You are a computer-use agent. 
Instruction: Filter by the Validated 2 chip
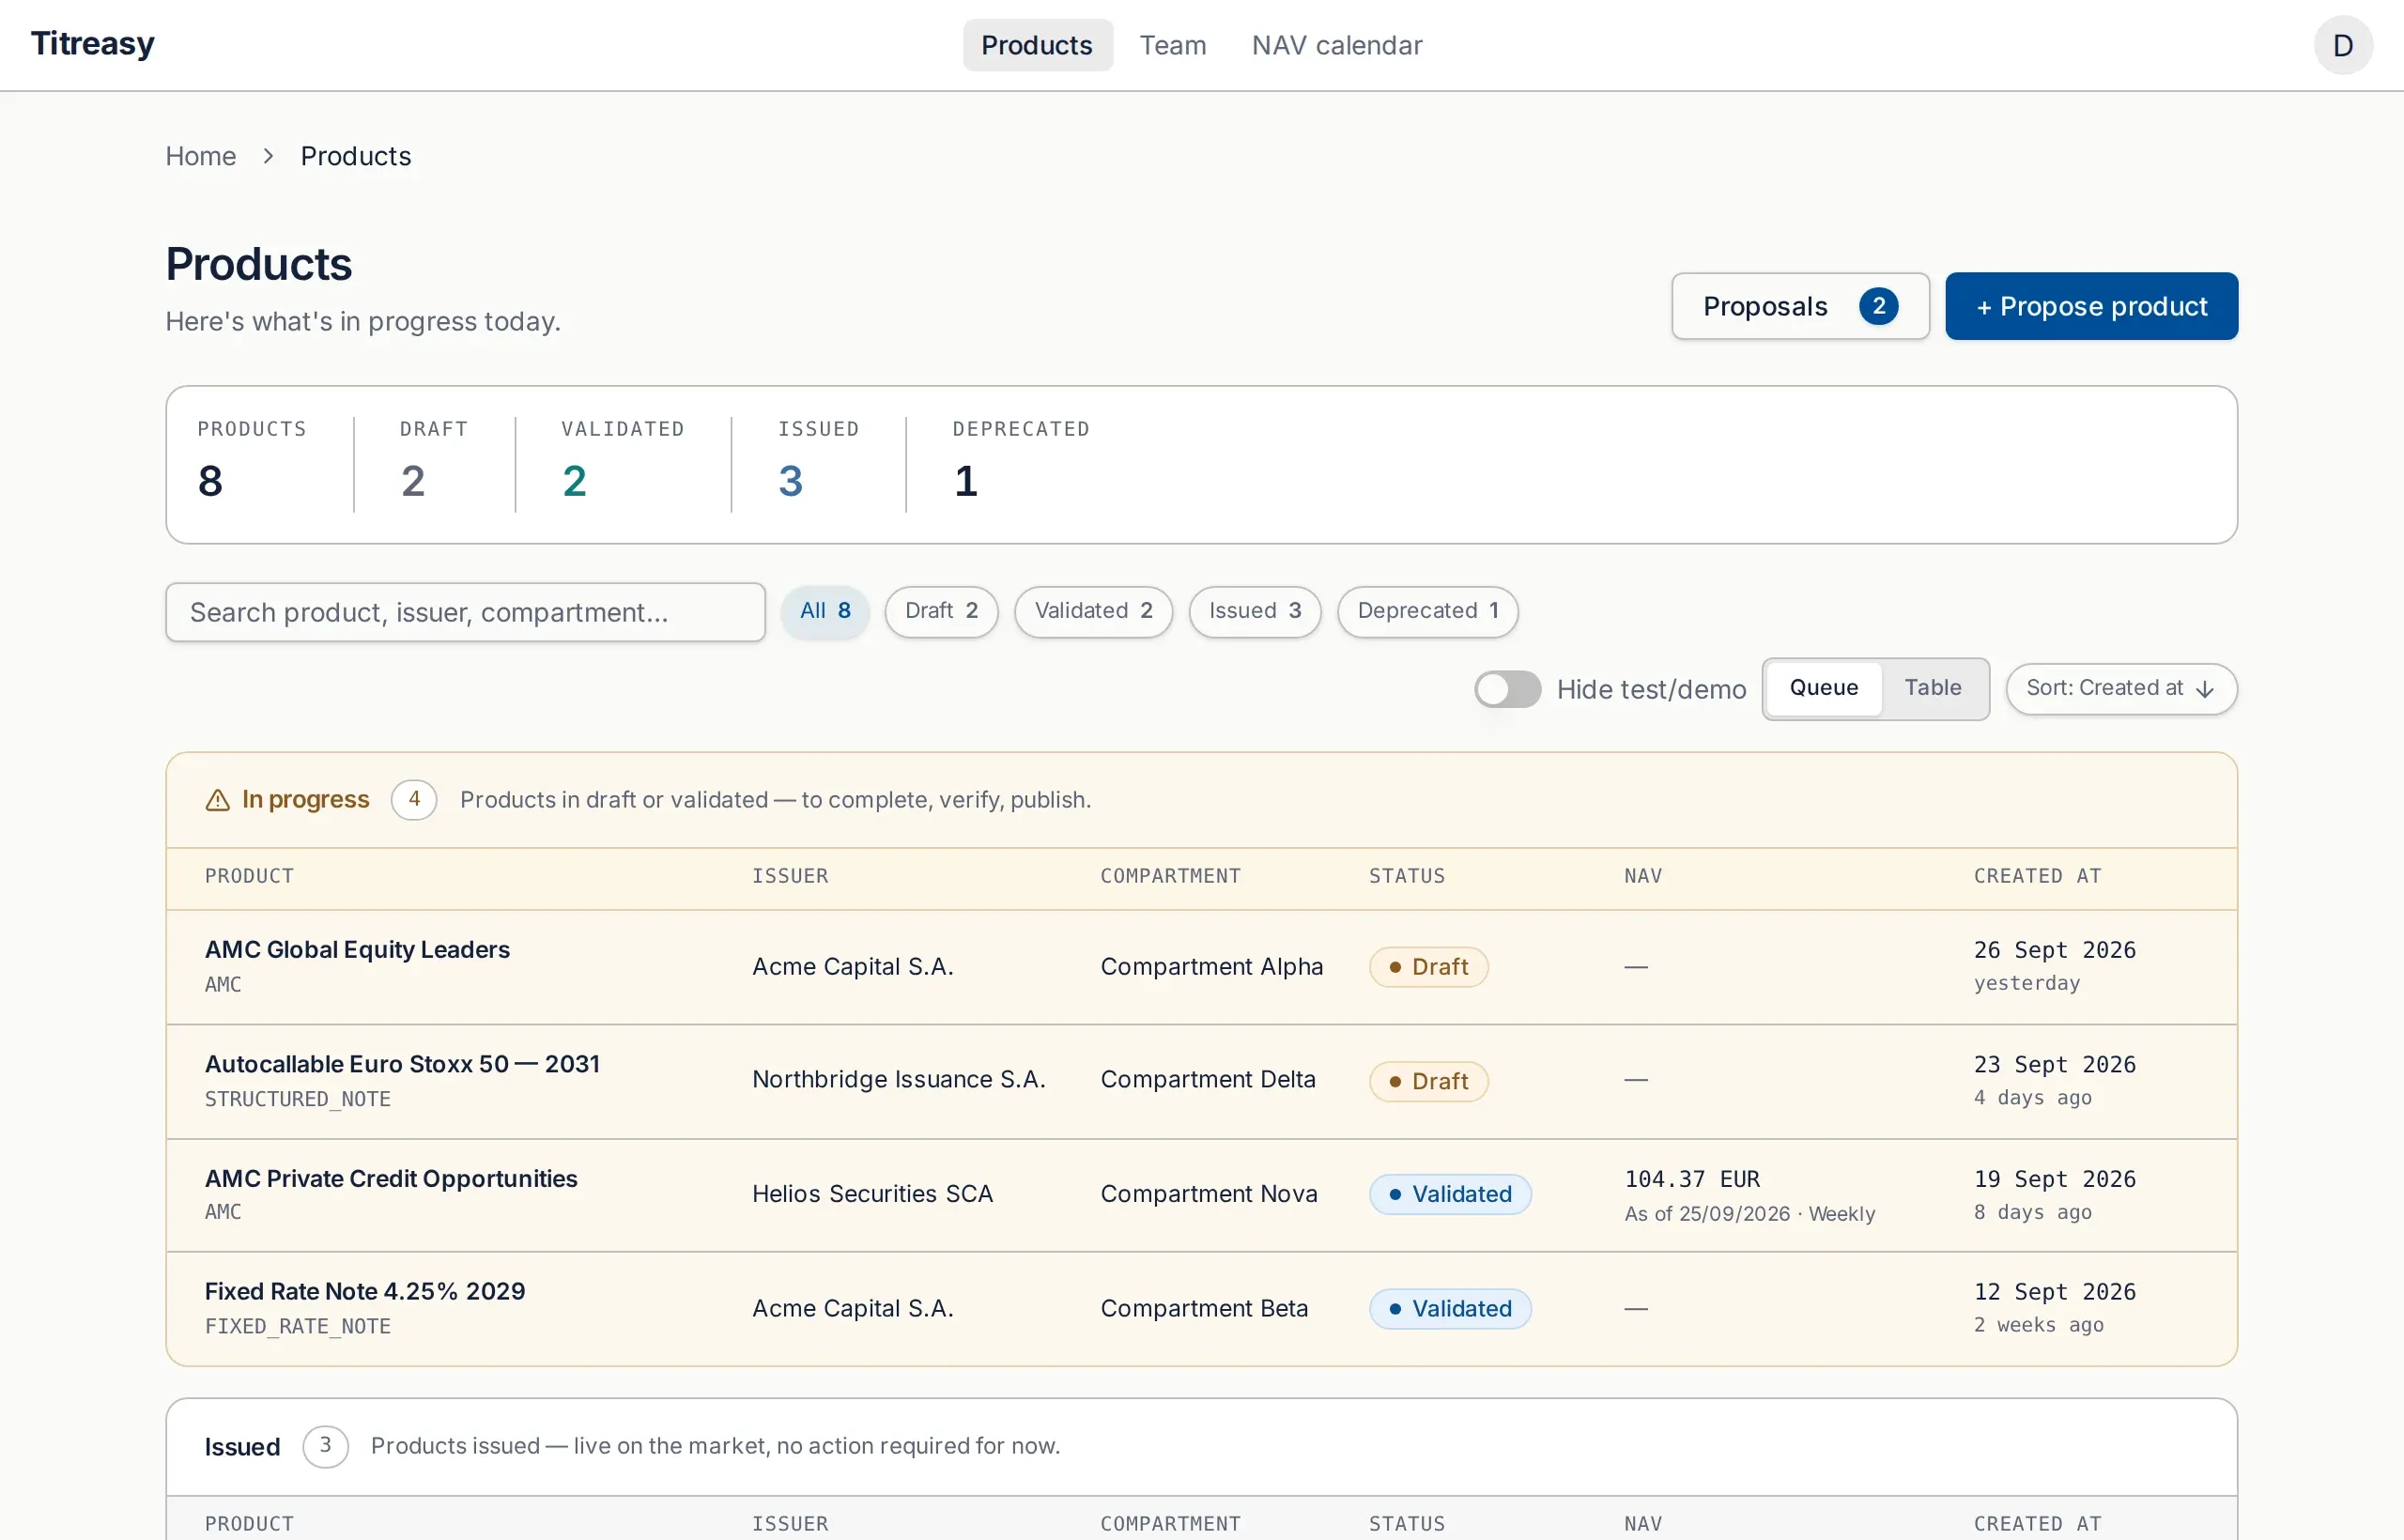[1093, 611]
